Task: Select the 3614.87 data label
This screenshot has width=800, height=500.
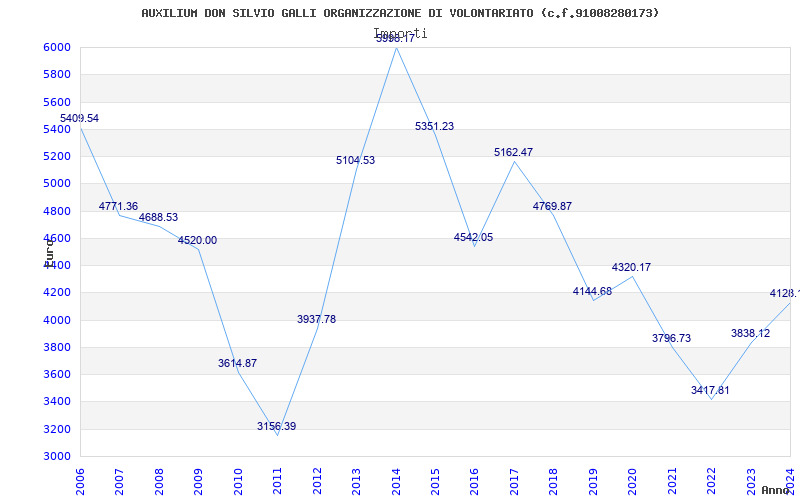Action: click(x=237, y=363)
